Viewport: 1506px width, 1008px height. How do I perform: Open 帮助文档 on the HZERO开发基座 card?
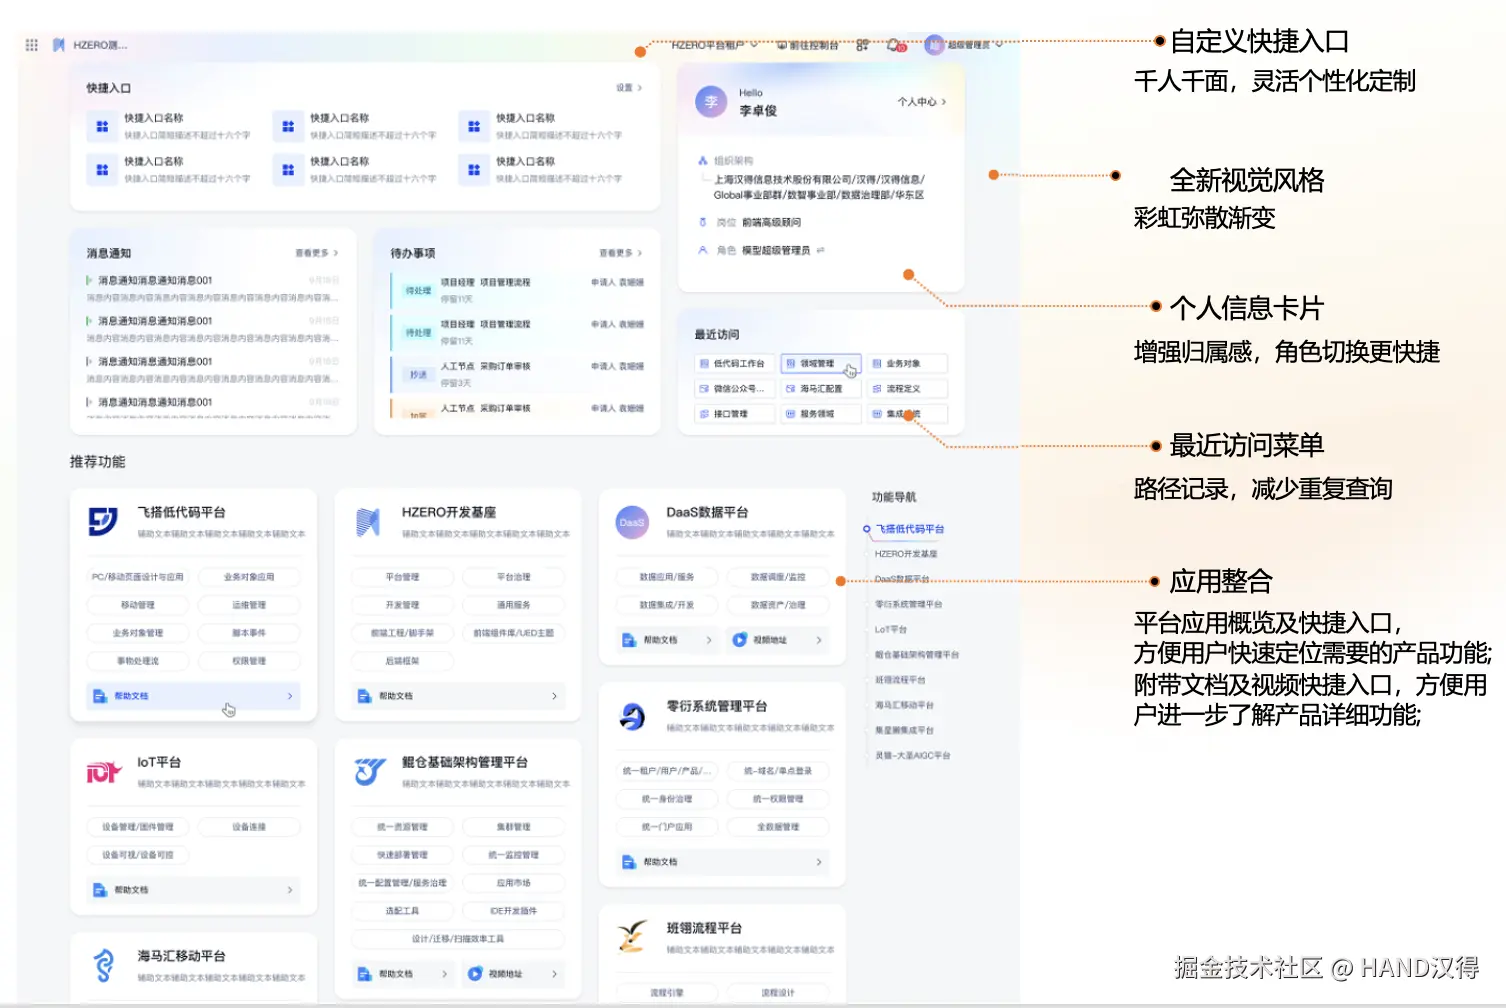458,696
